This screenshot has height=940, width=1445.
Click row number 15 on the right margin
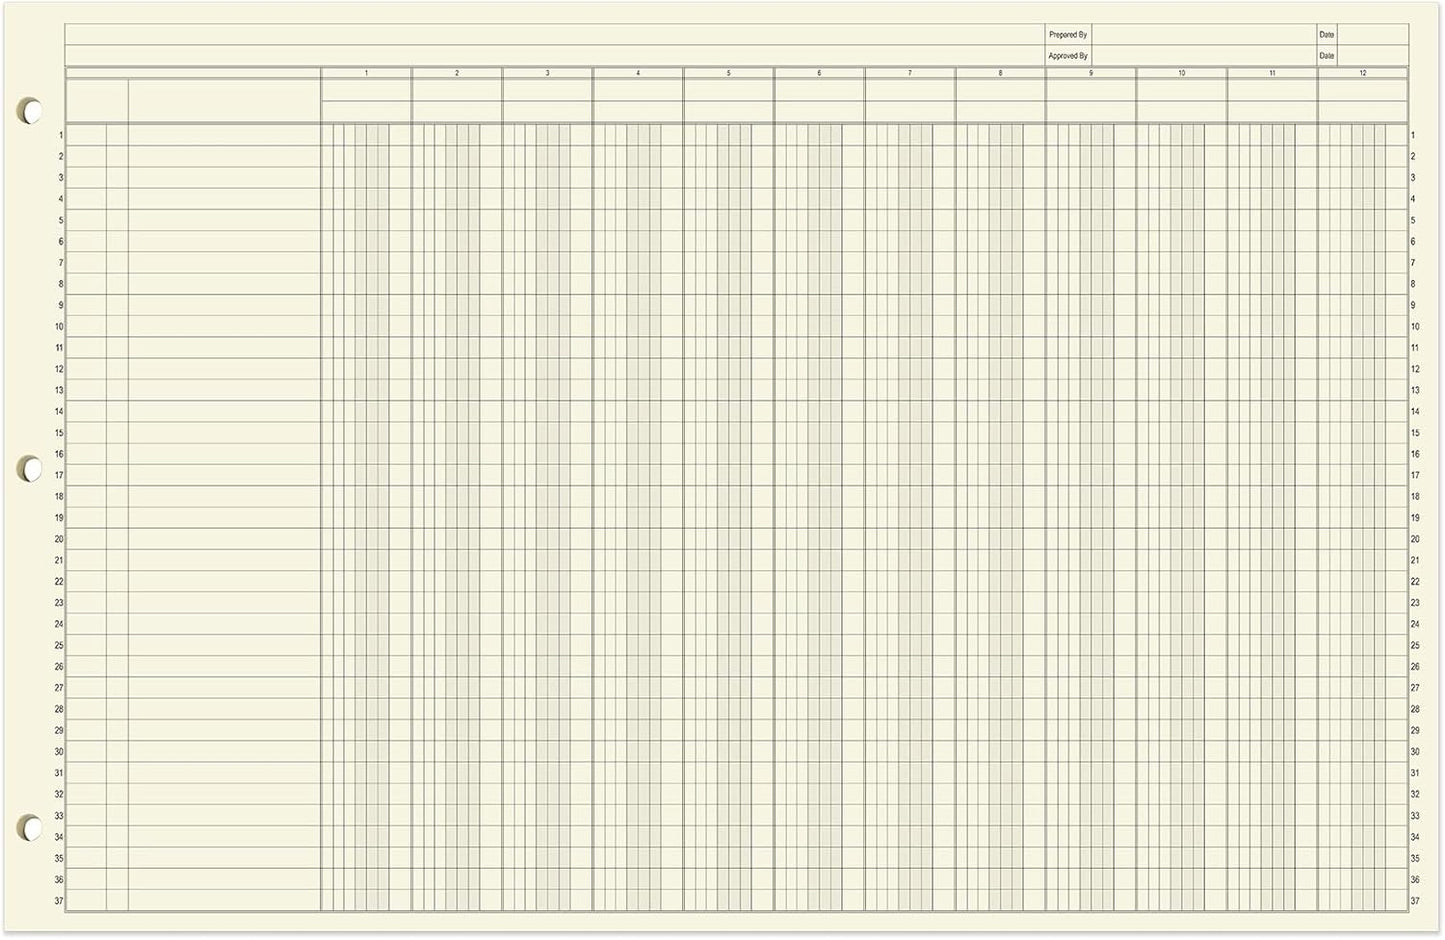click(x=1413, y=432)
